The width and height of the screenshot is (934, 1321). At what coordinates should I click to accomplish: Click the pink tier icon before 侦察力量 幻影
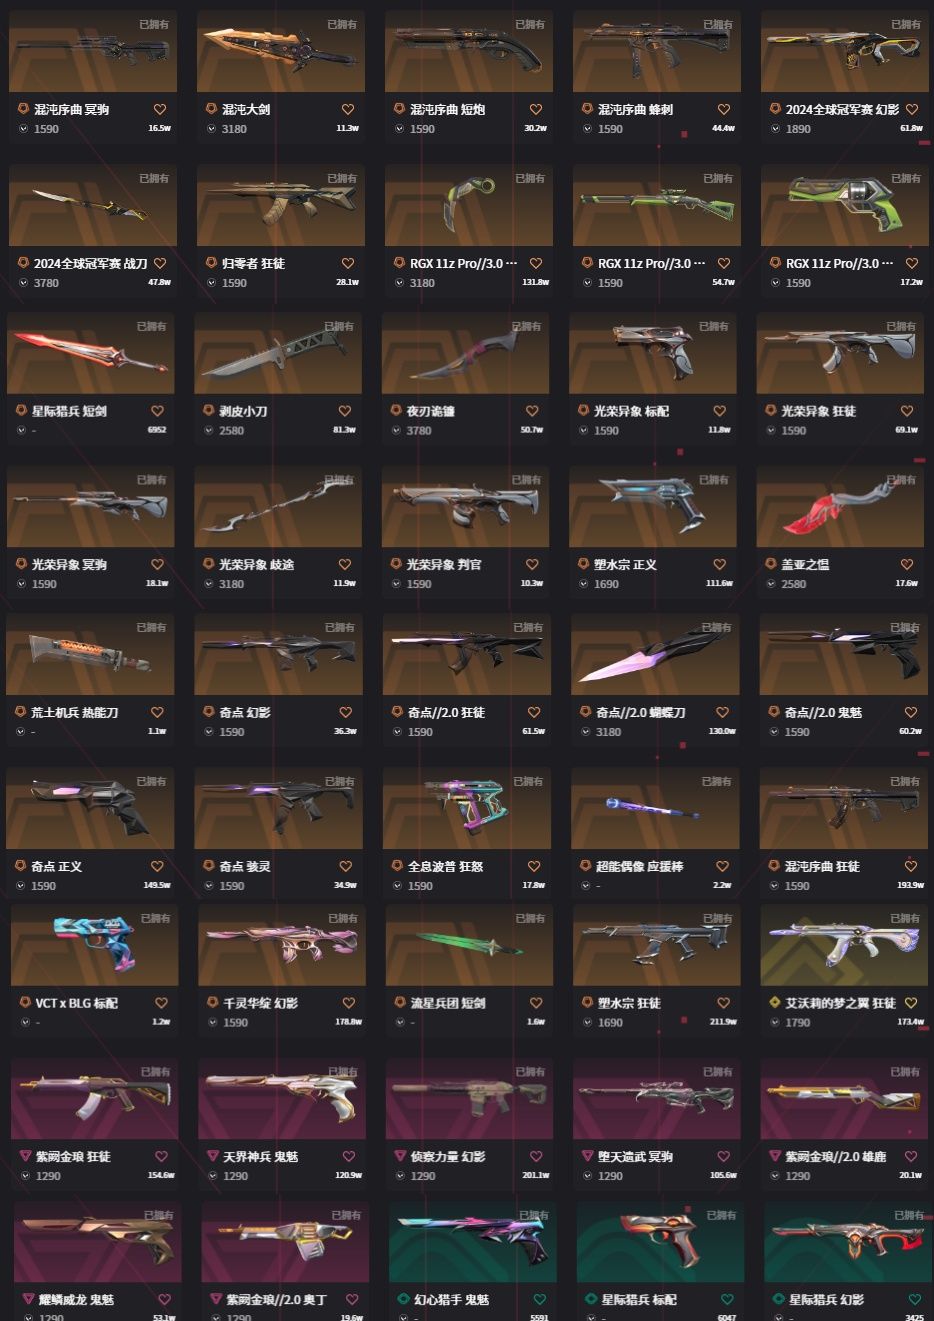point(400,1156)
